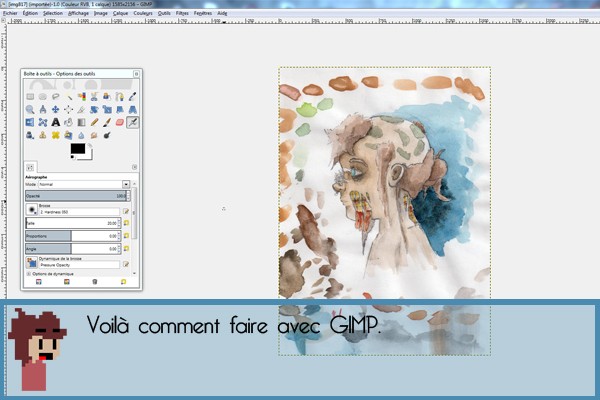Screen dimensions: 600x400
Task: Select the Cage Transform tool
Action: tap(43, 122)
